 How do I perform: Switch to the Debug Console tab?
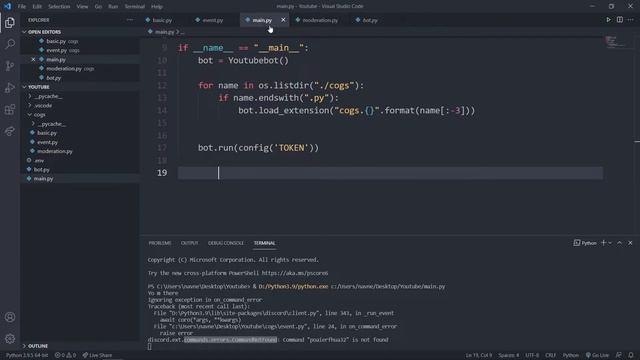(x=225, y=243)
